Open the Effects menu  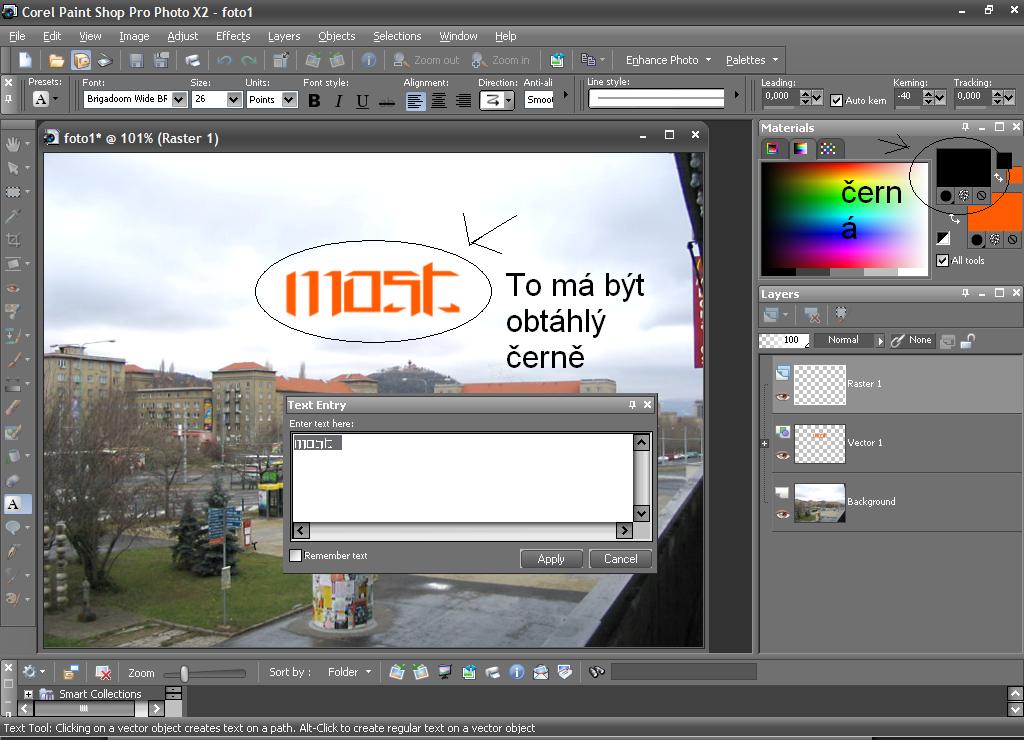(233, 36)
